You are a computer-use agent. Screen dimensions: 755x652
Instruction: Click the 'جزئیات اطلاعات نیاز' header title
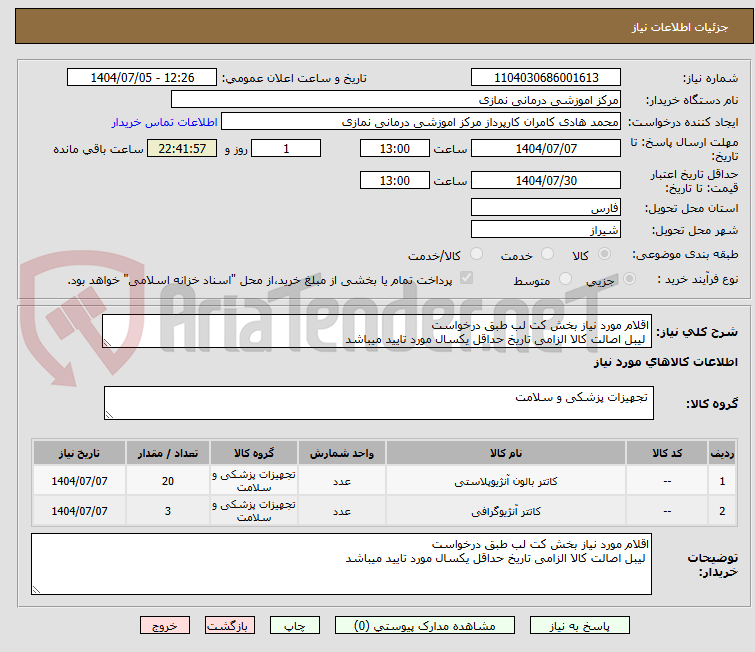[680, 27]
